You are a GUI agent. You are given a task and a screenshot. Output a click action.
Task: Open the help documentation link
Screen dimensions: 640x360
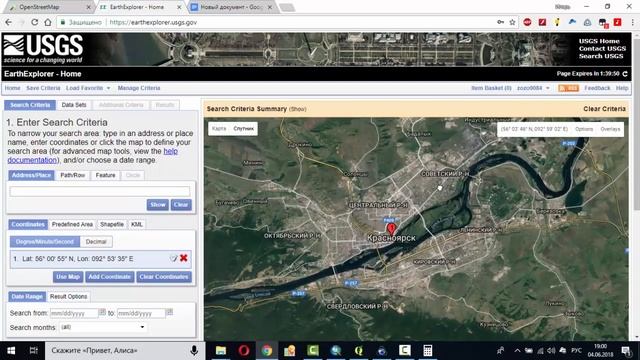coord(92,156)
